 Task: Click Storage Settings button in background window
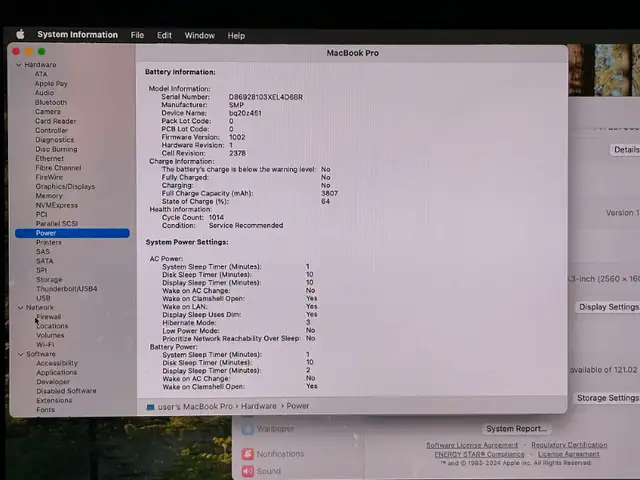pyautogui.click(x=607, y=398)
